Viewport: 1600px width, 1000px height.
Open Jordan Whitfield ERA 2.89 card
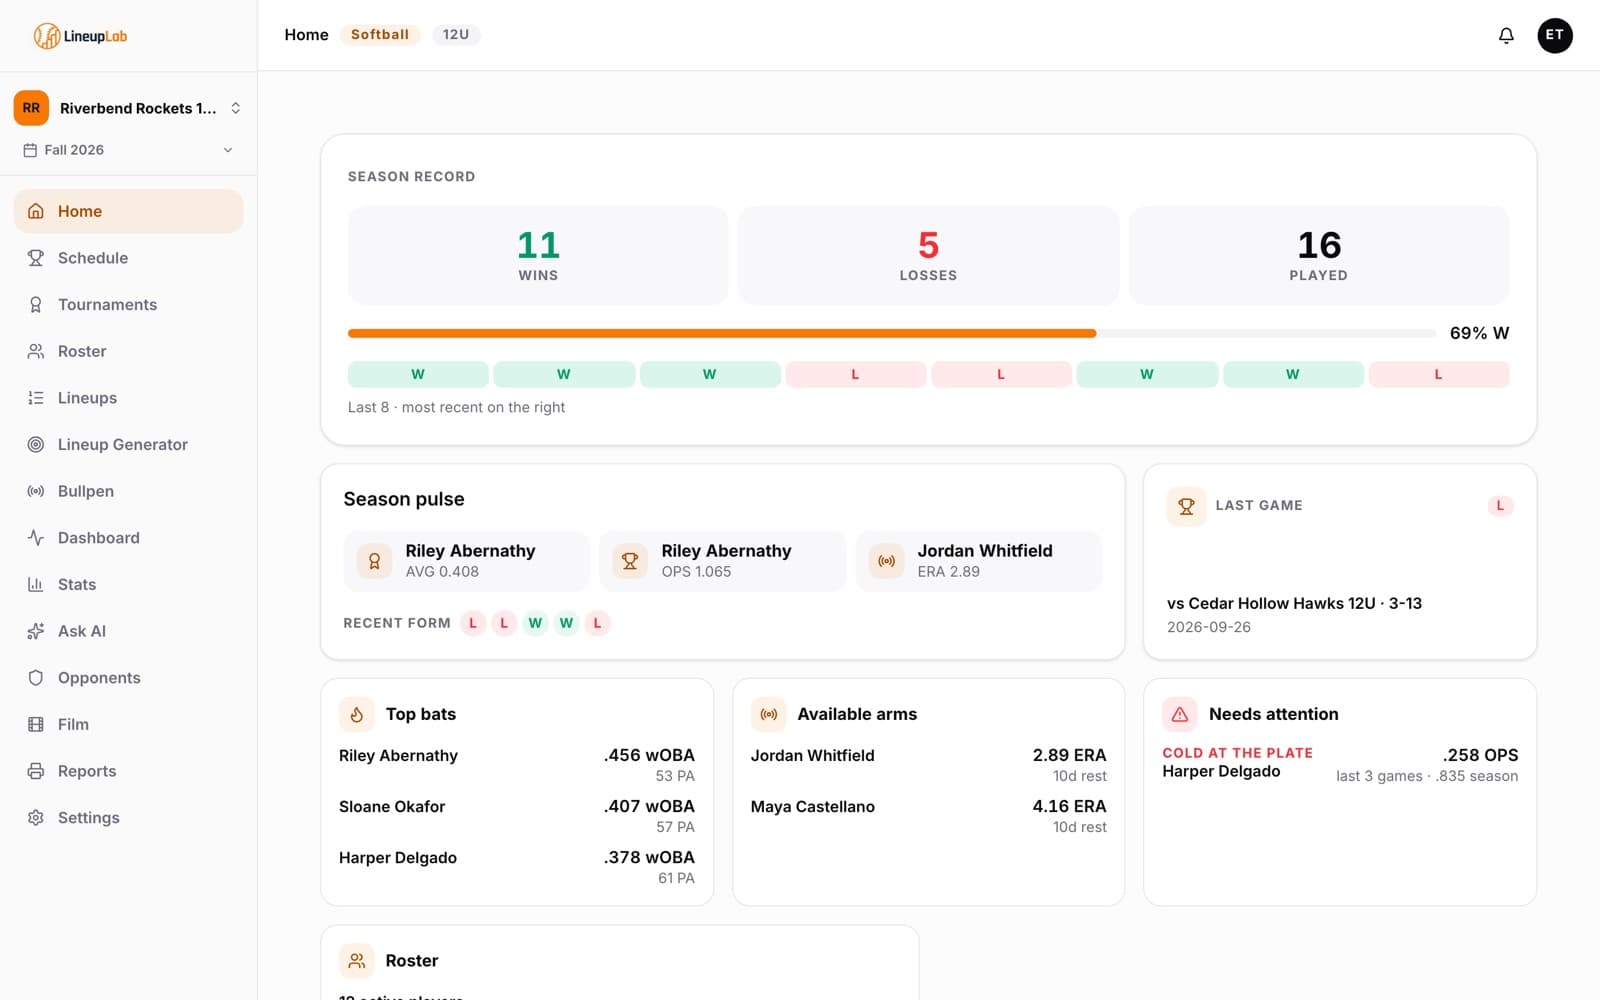point(979,561)
